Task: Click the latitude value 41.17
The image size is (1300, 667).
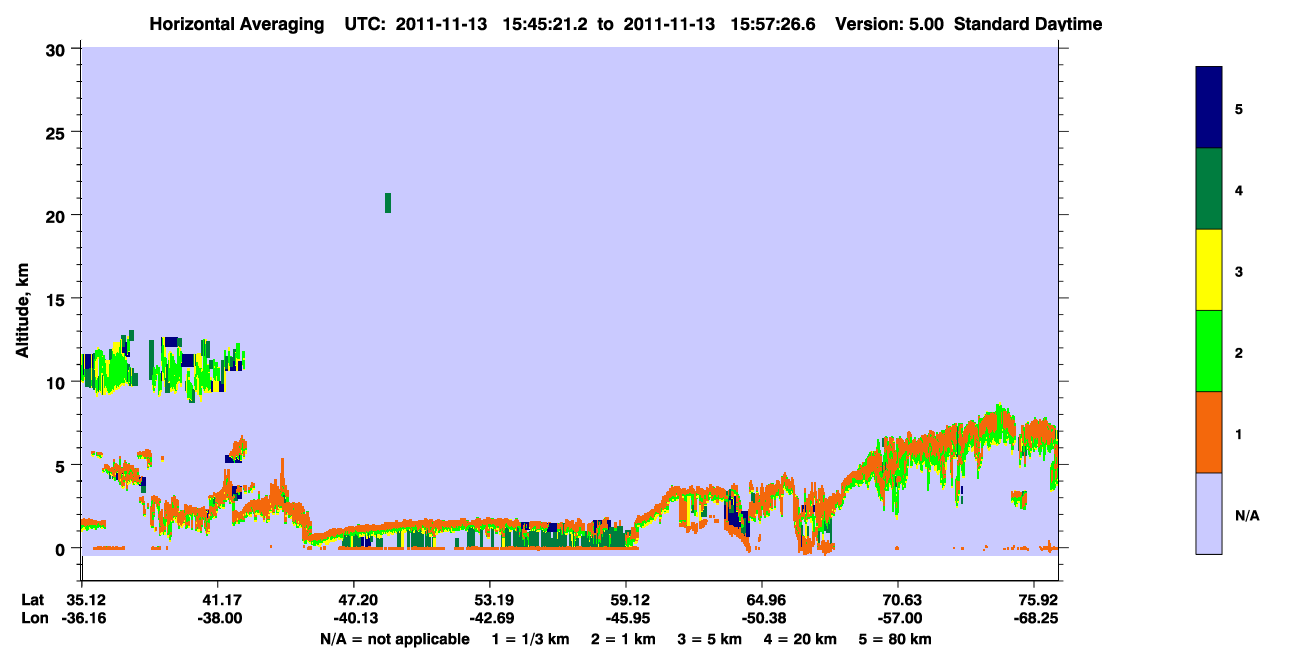Action: point(218,600)
